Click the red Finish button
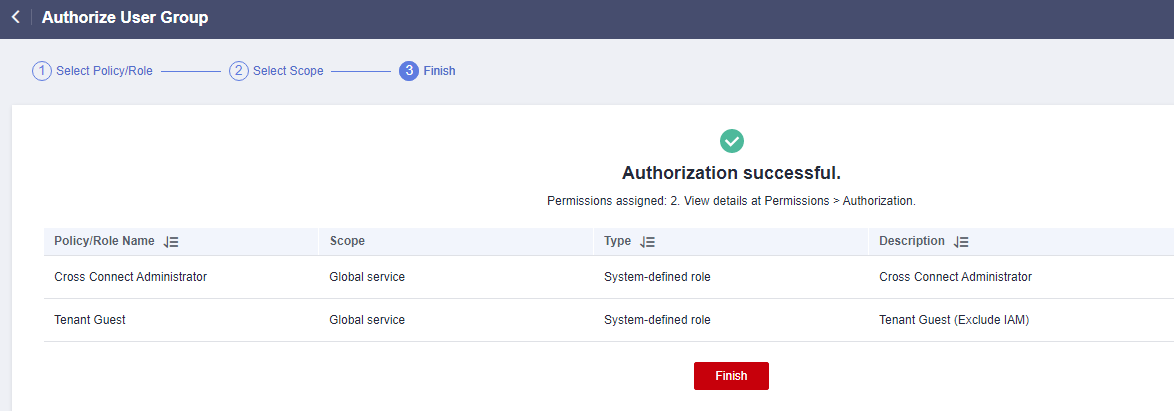 pos(732,376)
